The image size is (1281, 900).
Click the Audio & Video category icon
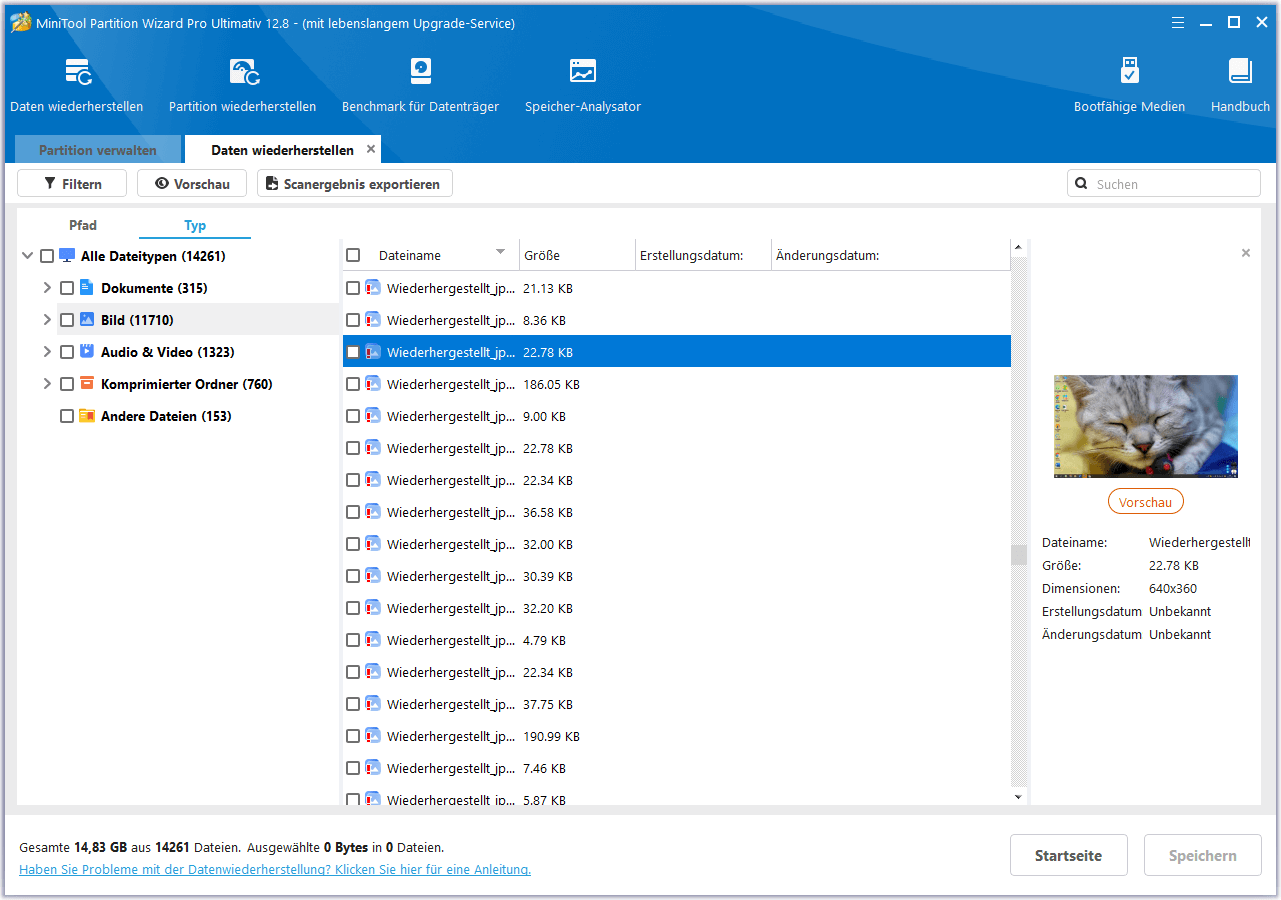[87, 352]
